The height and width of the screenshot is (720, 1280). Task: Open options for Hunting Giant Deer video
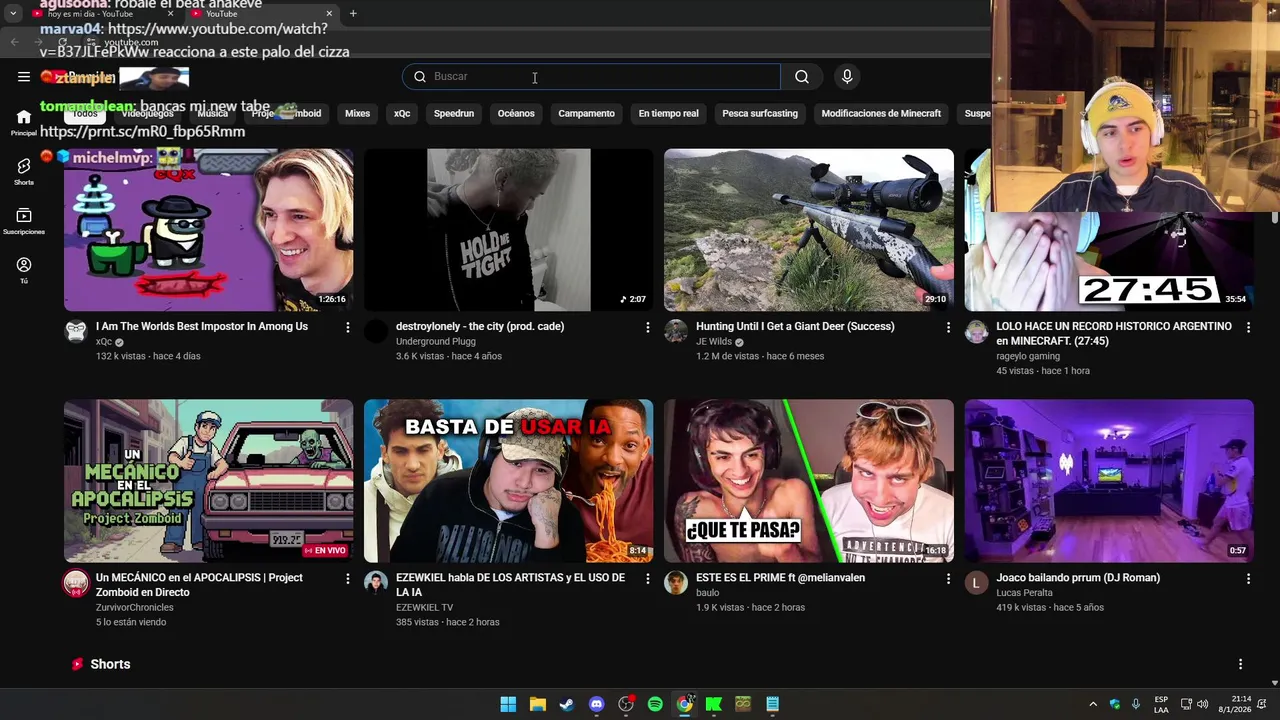(x=948, y=327)
